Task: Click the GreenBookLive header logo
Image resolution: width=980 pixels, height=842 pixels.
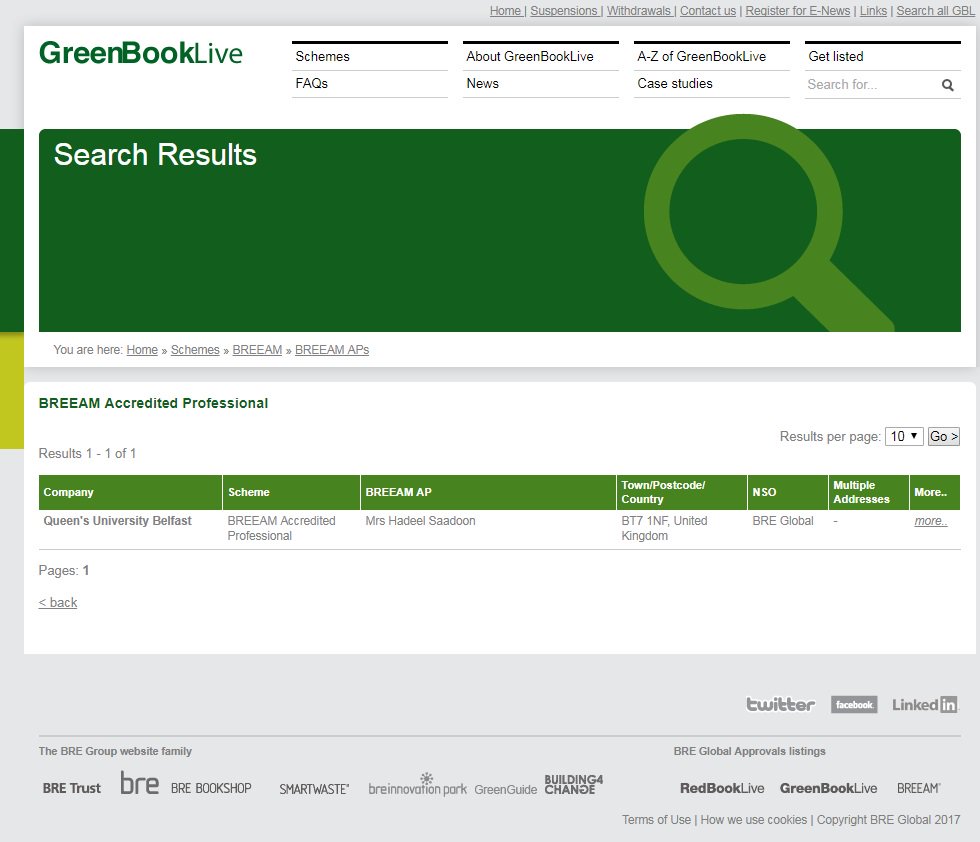Action: 141,53
